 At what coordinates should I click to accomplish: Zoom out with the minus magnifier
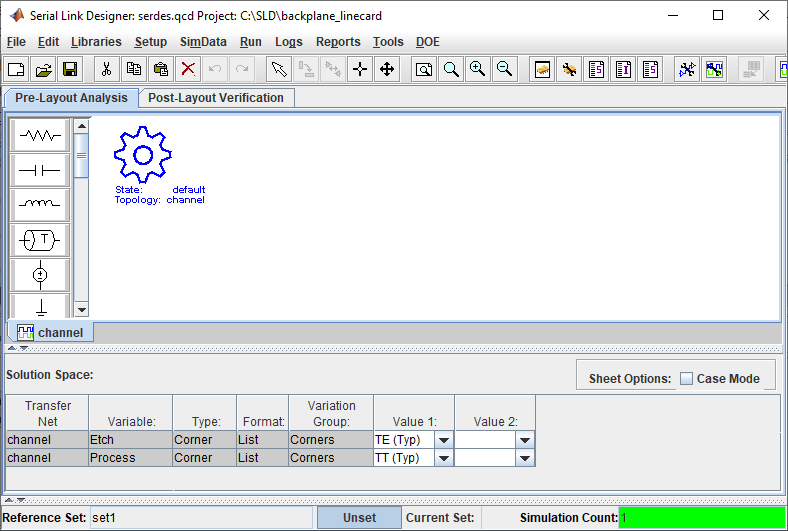[505, 69]
